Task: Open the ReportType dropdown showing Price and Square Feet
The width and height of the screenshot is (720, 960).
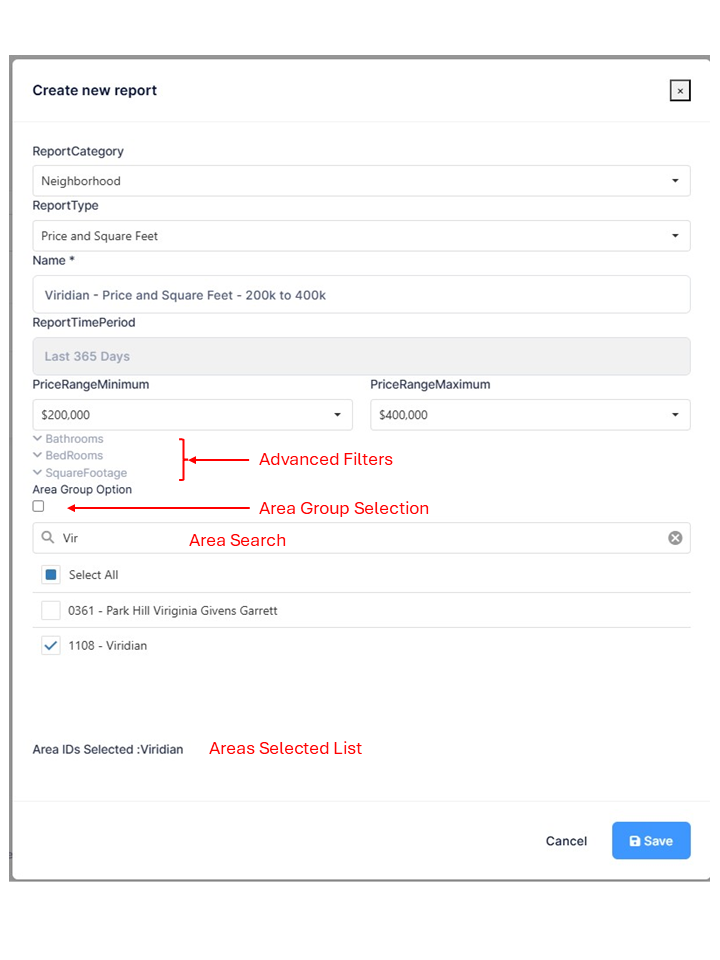Action: 362,235
